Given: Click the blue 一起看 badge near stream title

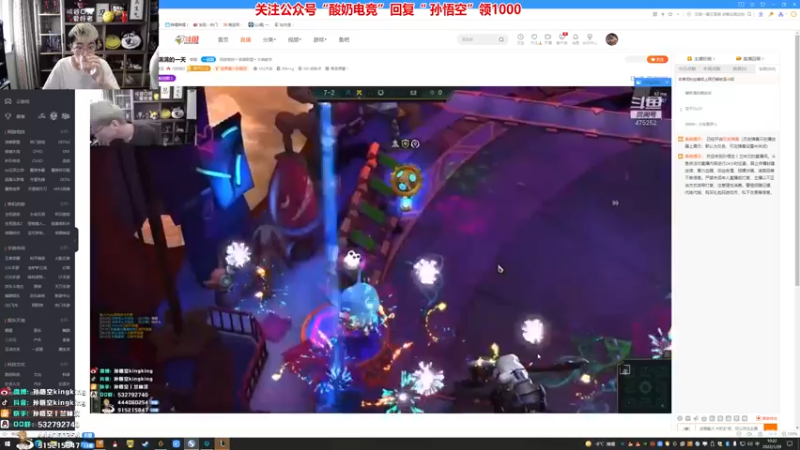Looking at the screenshot, I should [208, 59].
